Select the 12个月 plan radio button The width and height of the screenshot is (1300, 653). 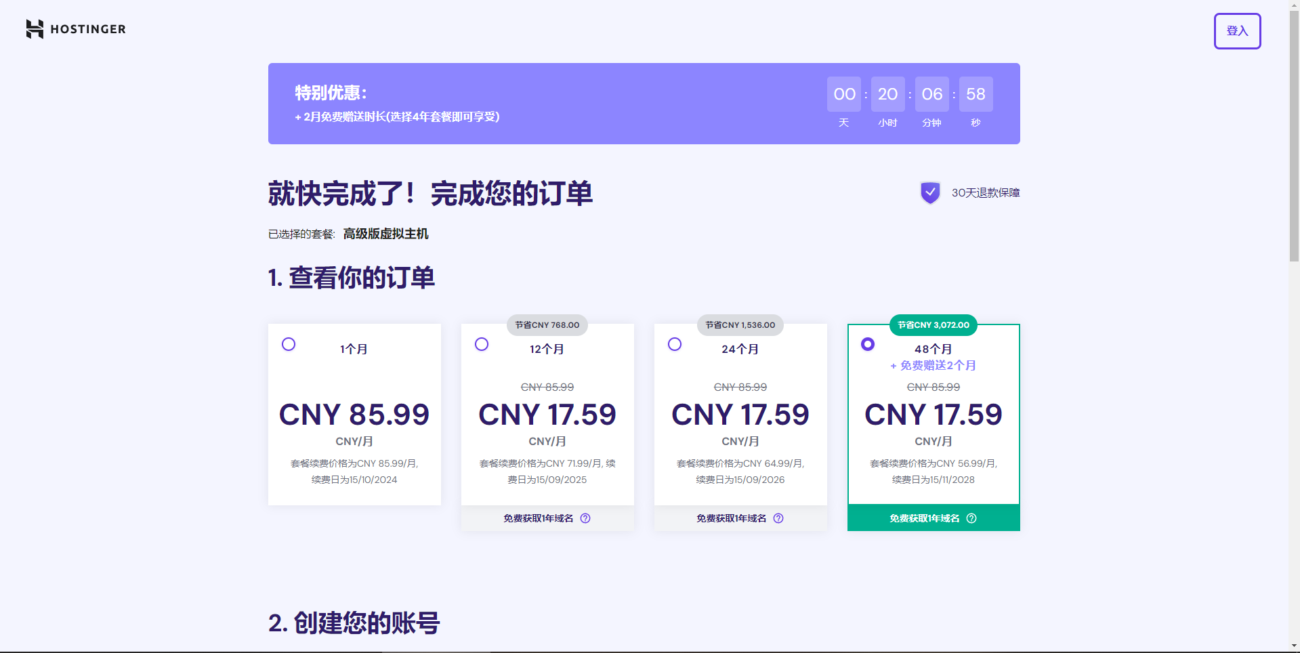tap(481, 344)
